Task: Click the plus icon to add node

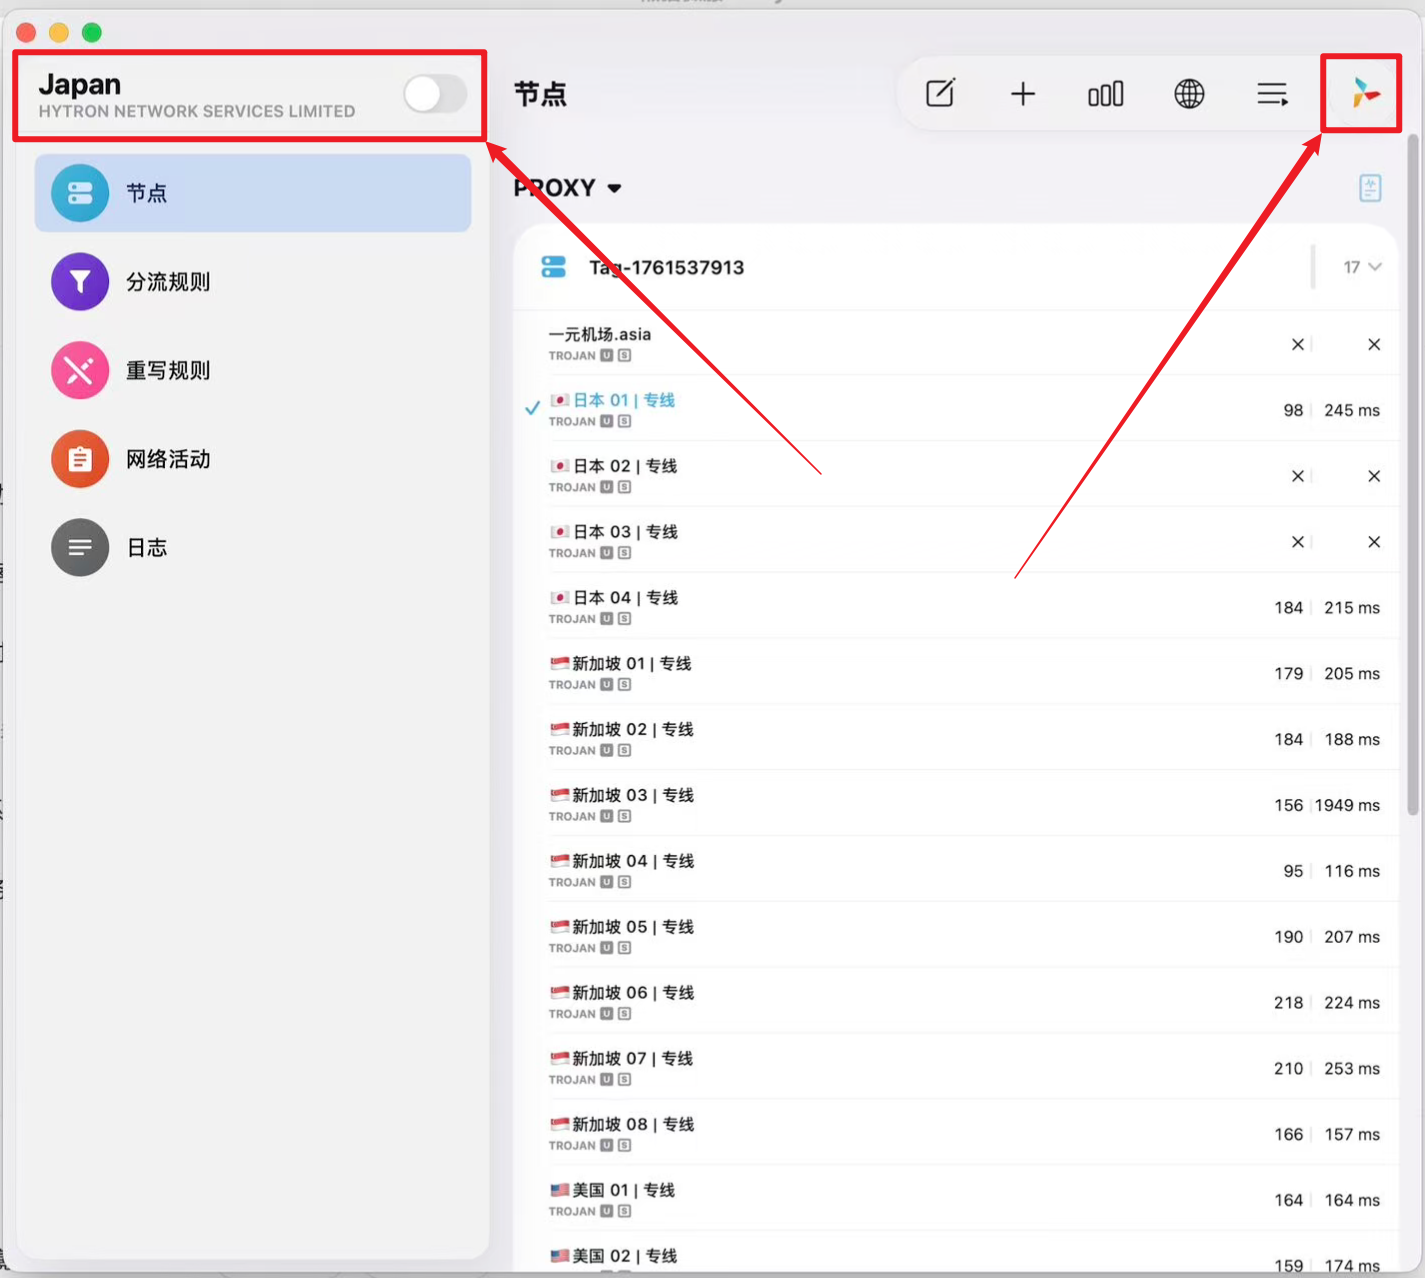Action: pyautogui.click(x=1022, y=94)
